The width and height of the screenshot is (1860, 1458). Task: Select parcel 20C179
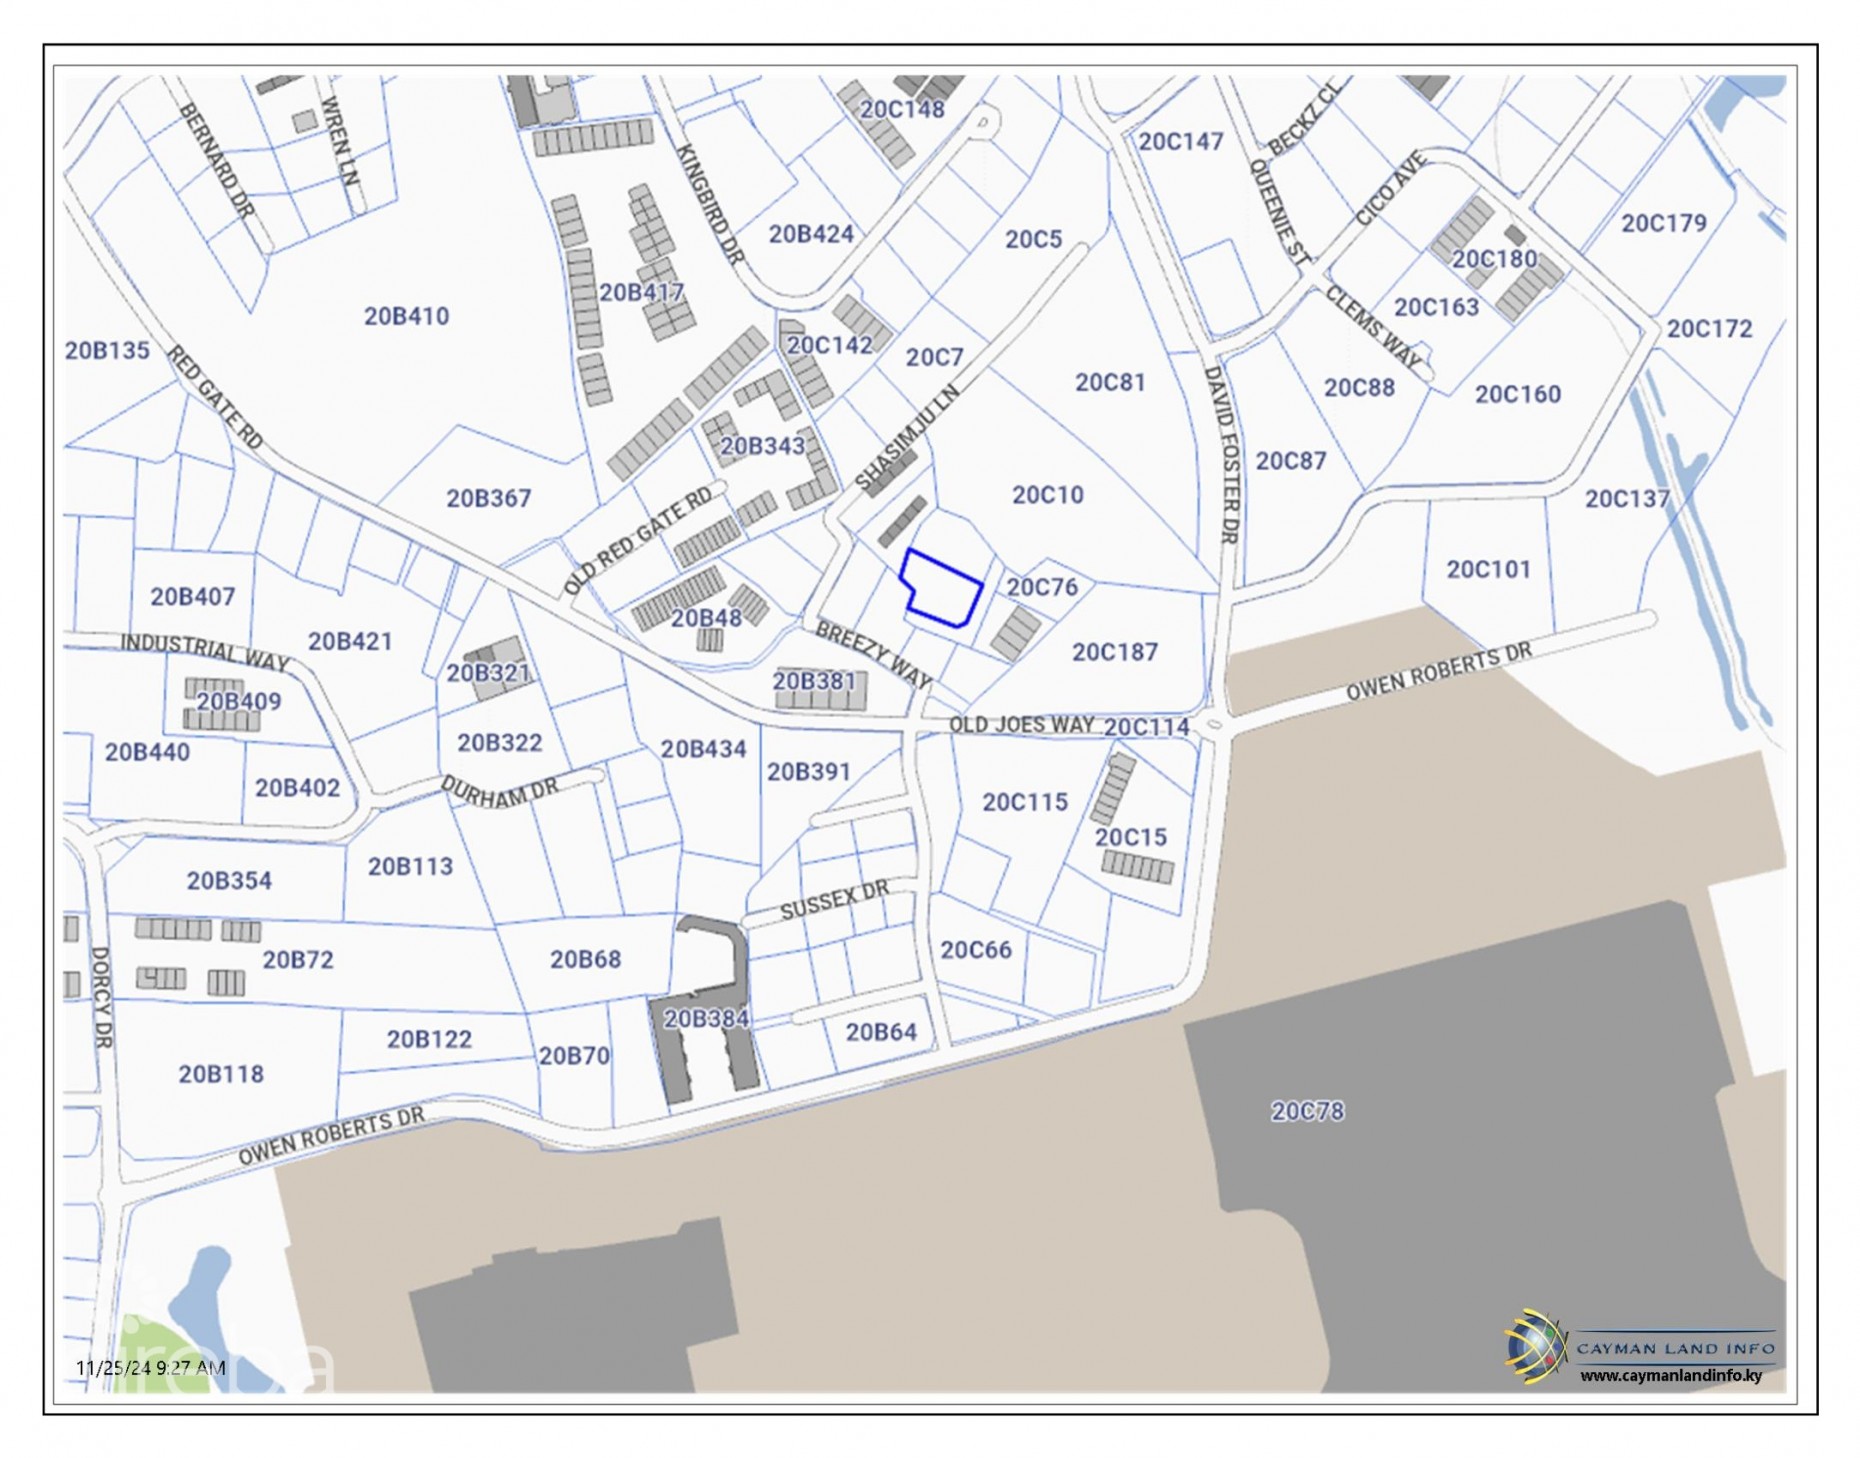click(x=1663, y=223)
